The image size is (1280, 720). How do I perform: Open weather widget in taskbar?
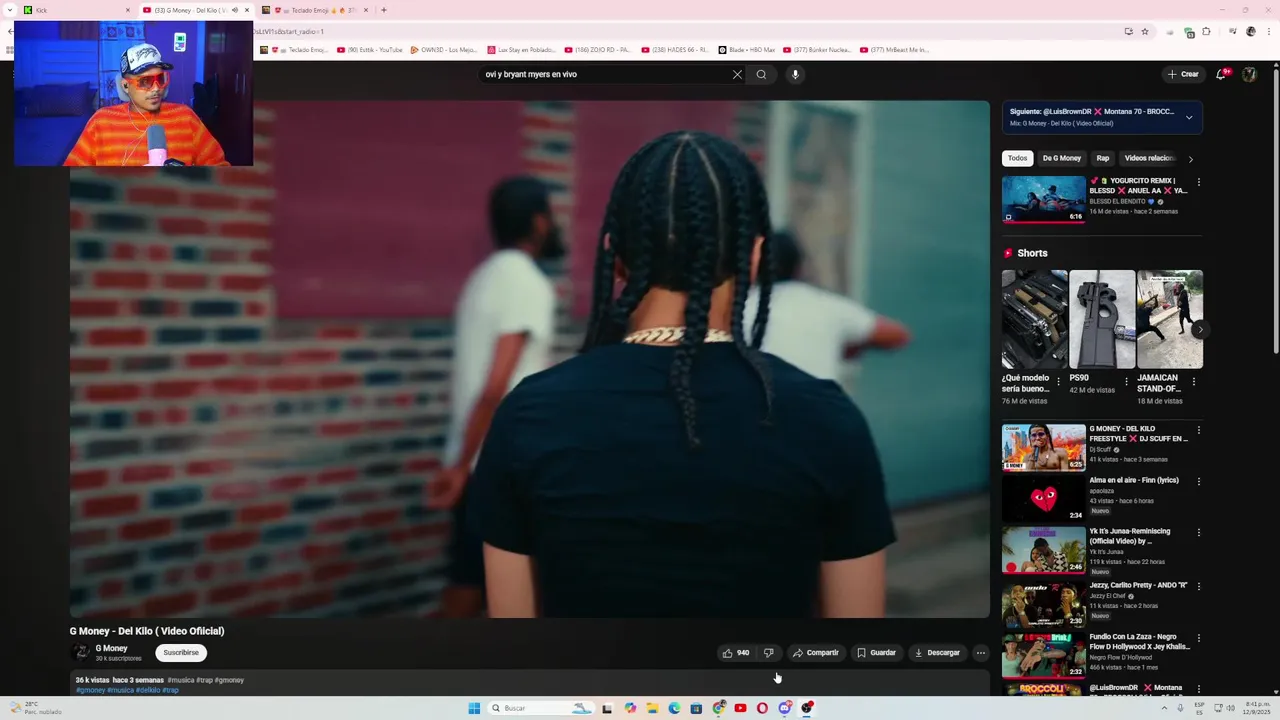pos(36,708)
